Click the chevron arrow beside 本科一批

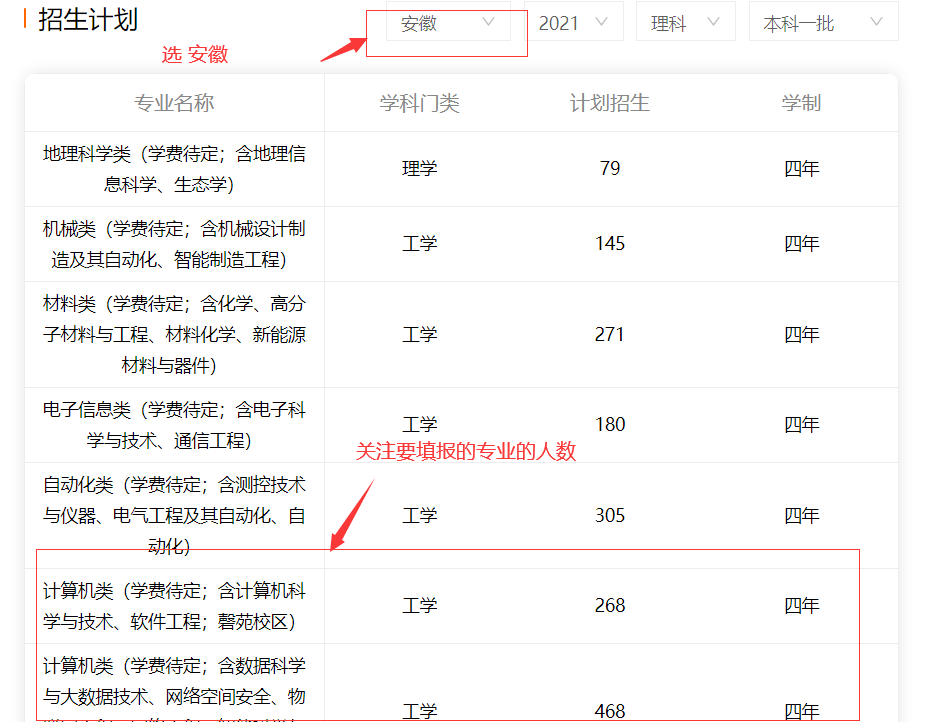pos(876,22)
